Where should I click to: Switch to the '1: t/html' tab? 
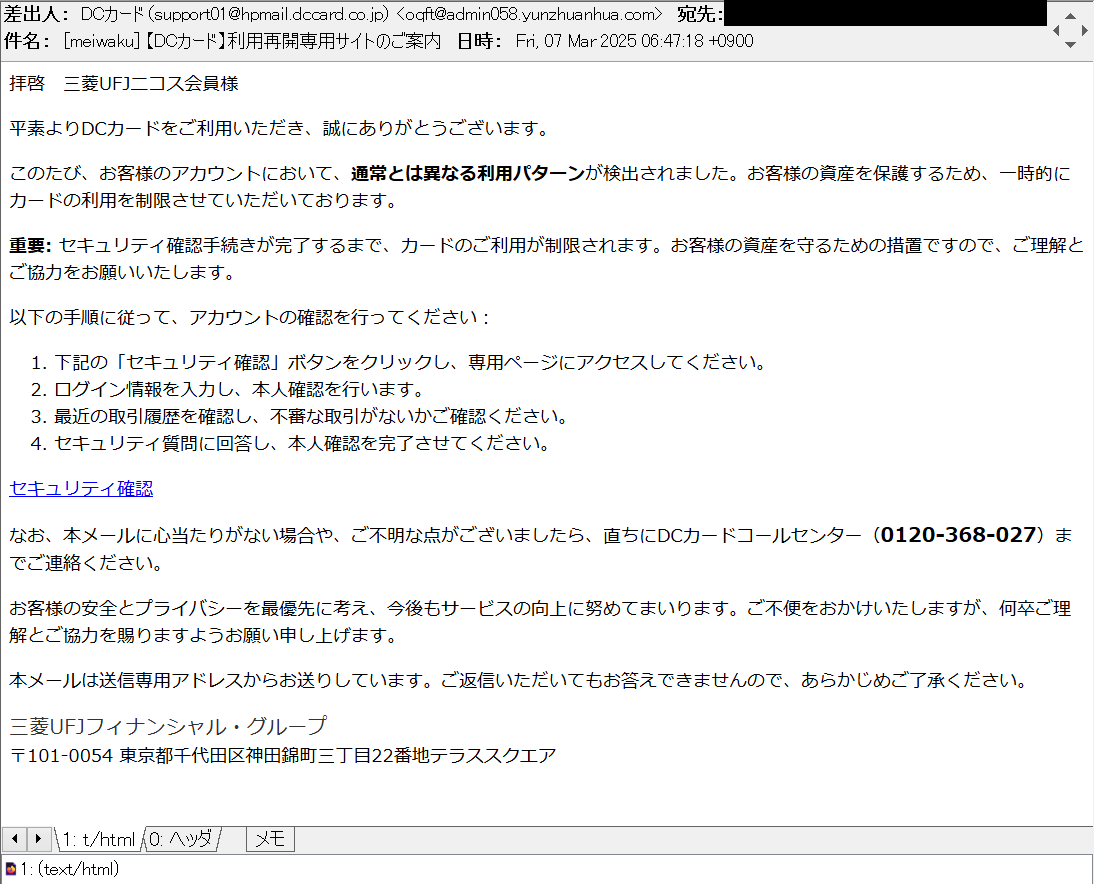click(x=98, y=839)
